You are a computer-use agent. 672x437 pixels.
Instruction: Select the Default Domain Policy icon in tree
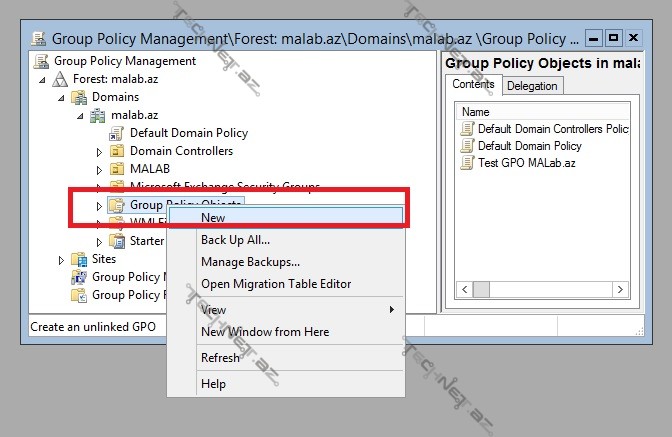tap(117, 133)
